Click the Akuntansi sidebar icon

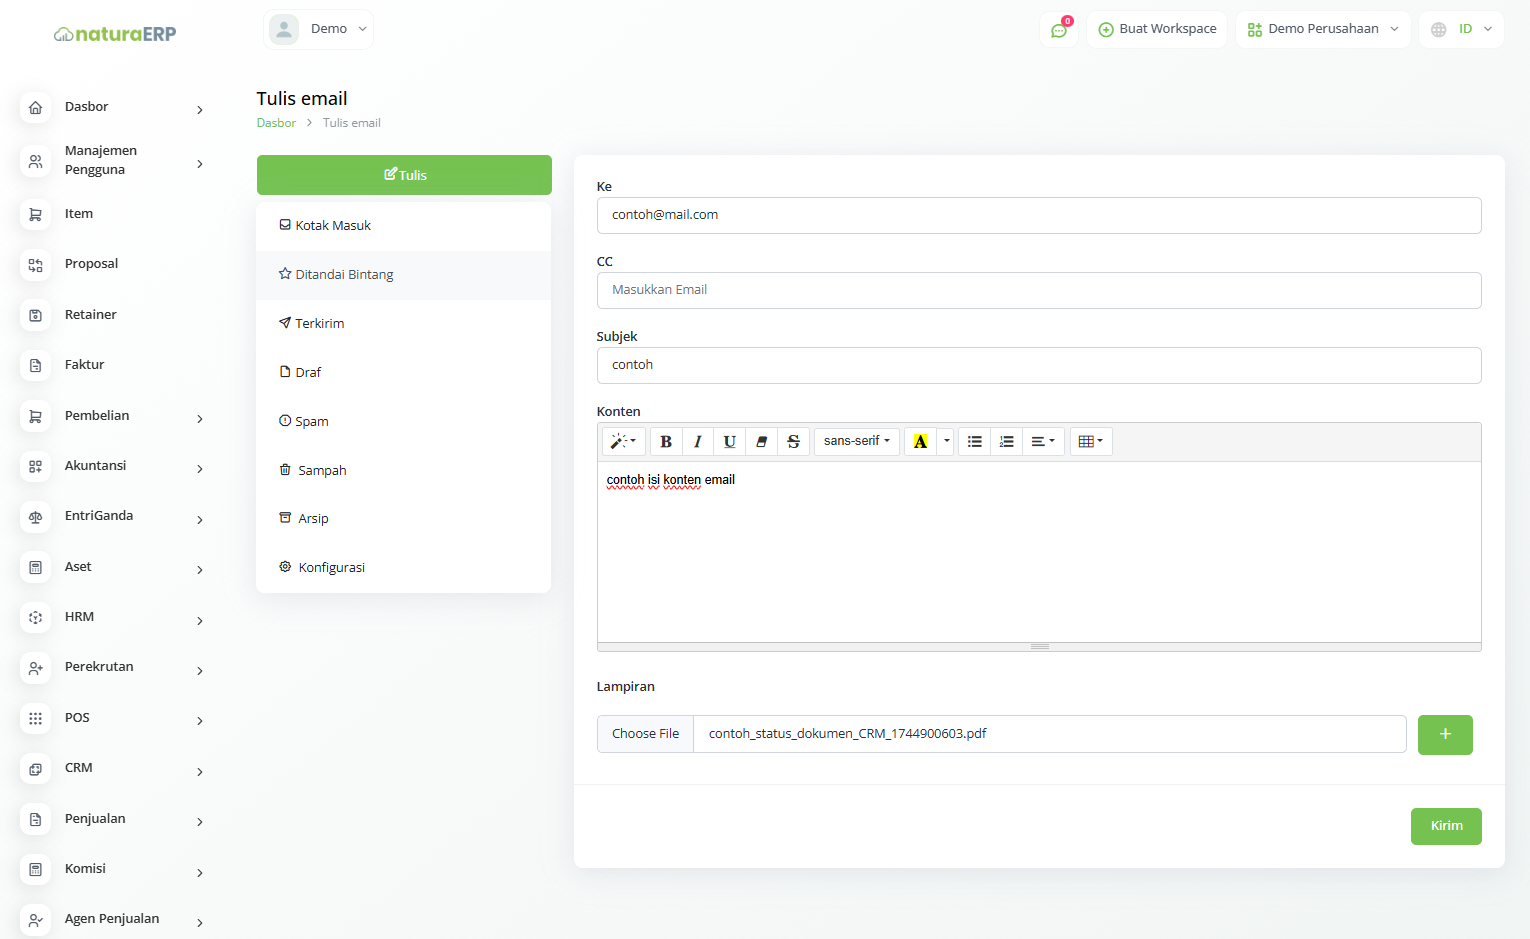point(36,466)
